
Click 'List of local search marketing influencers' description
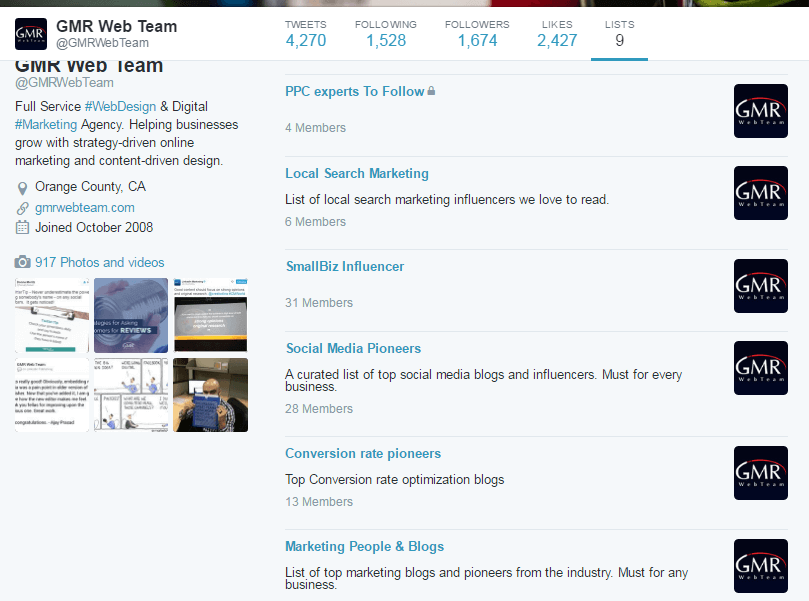click(447, 199)
